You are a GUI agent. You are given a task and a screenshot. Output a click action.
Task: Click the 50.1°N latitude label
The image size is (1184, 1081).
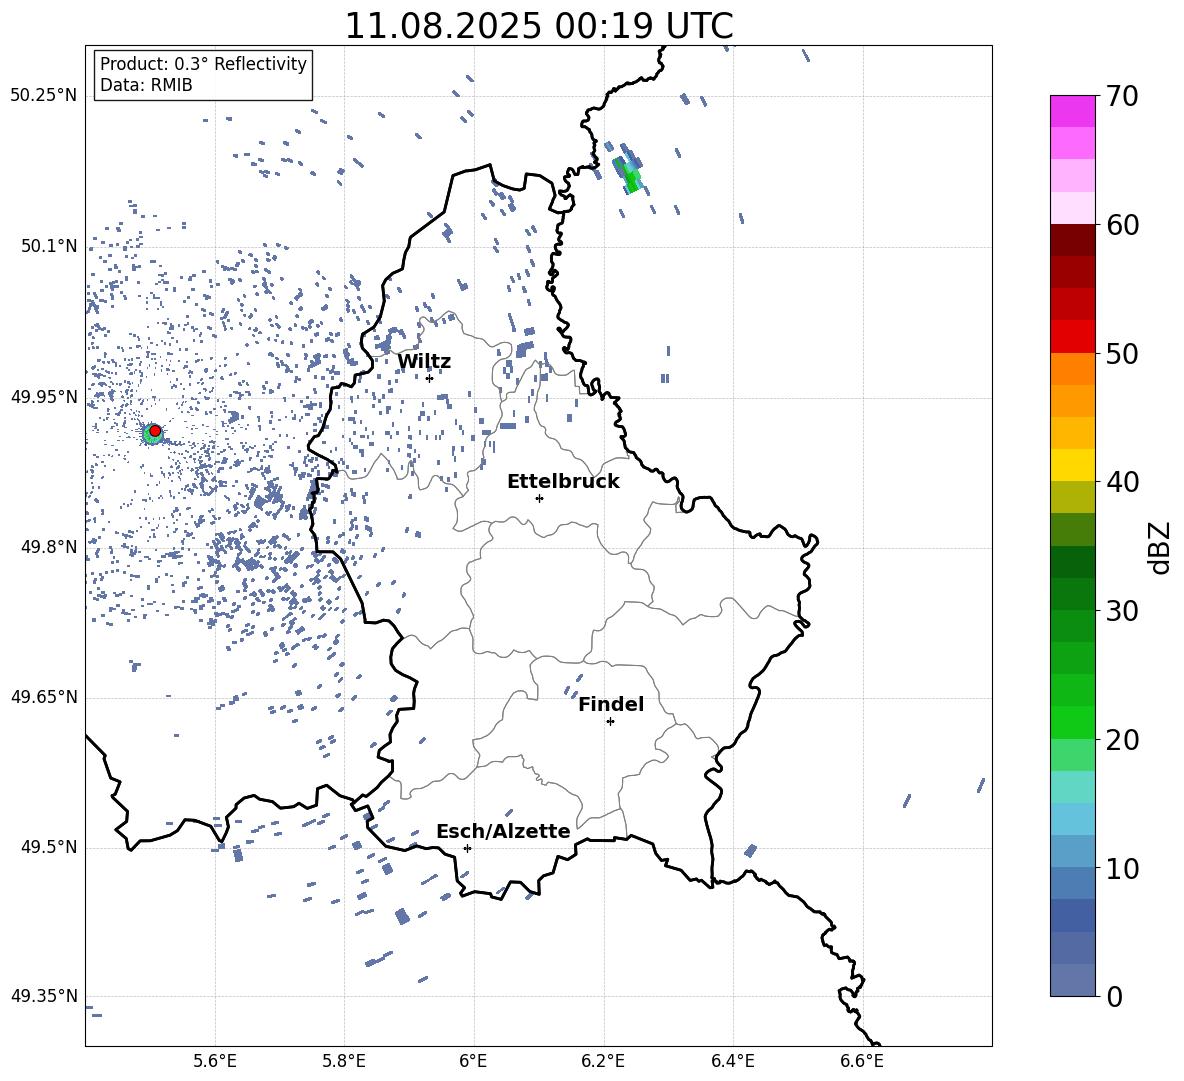(49, 247)
